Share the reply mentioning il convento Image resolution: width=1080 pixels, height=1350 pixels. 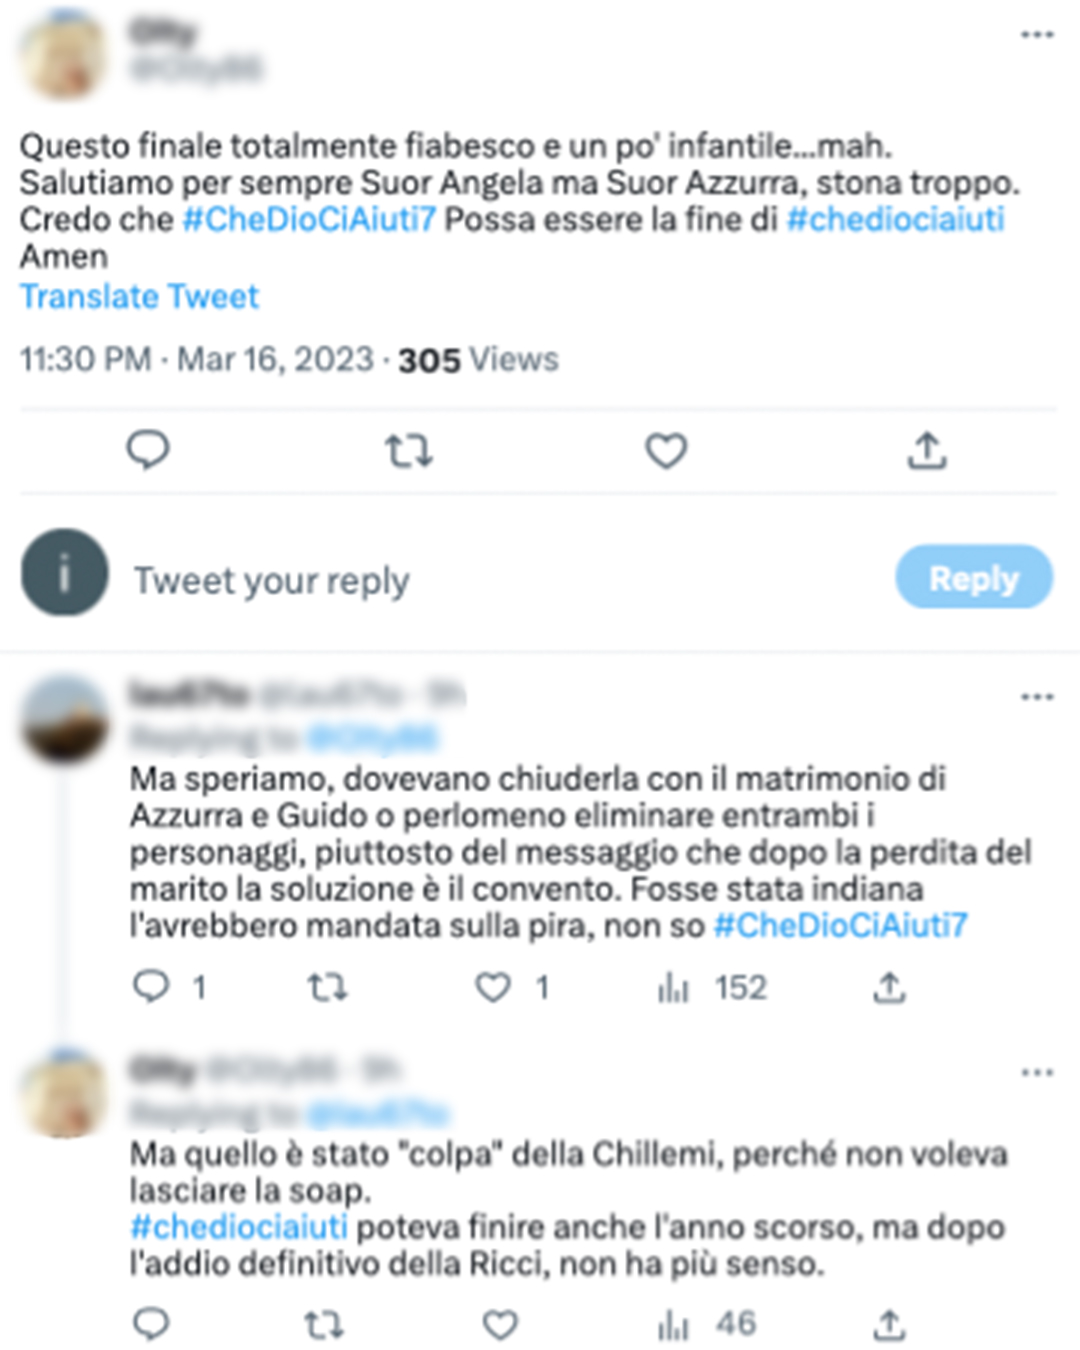click(888, 987)
